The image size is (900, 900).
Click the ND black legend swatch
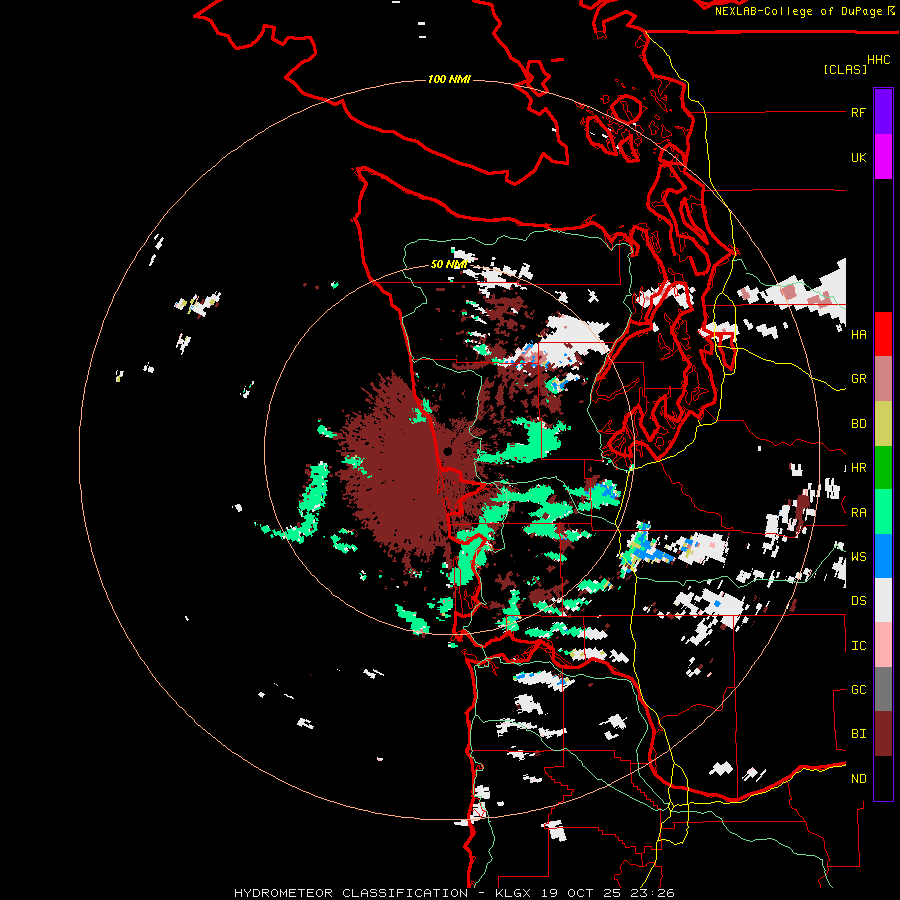point(883,778)
